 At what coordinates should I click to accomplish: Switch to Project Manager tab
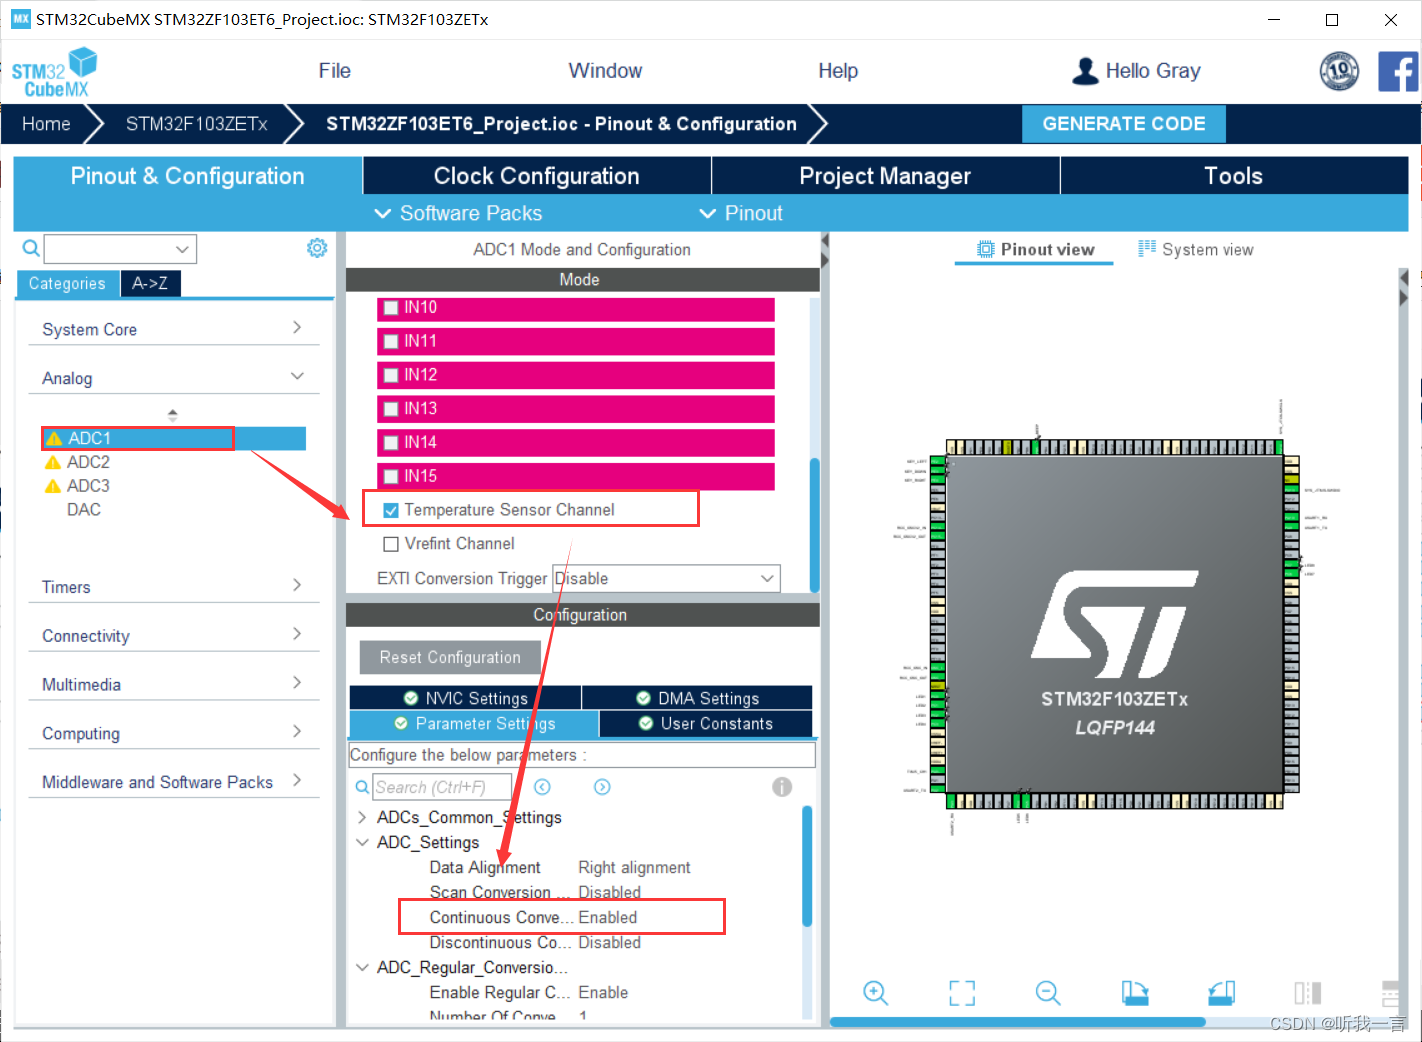click(885, 176)
